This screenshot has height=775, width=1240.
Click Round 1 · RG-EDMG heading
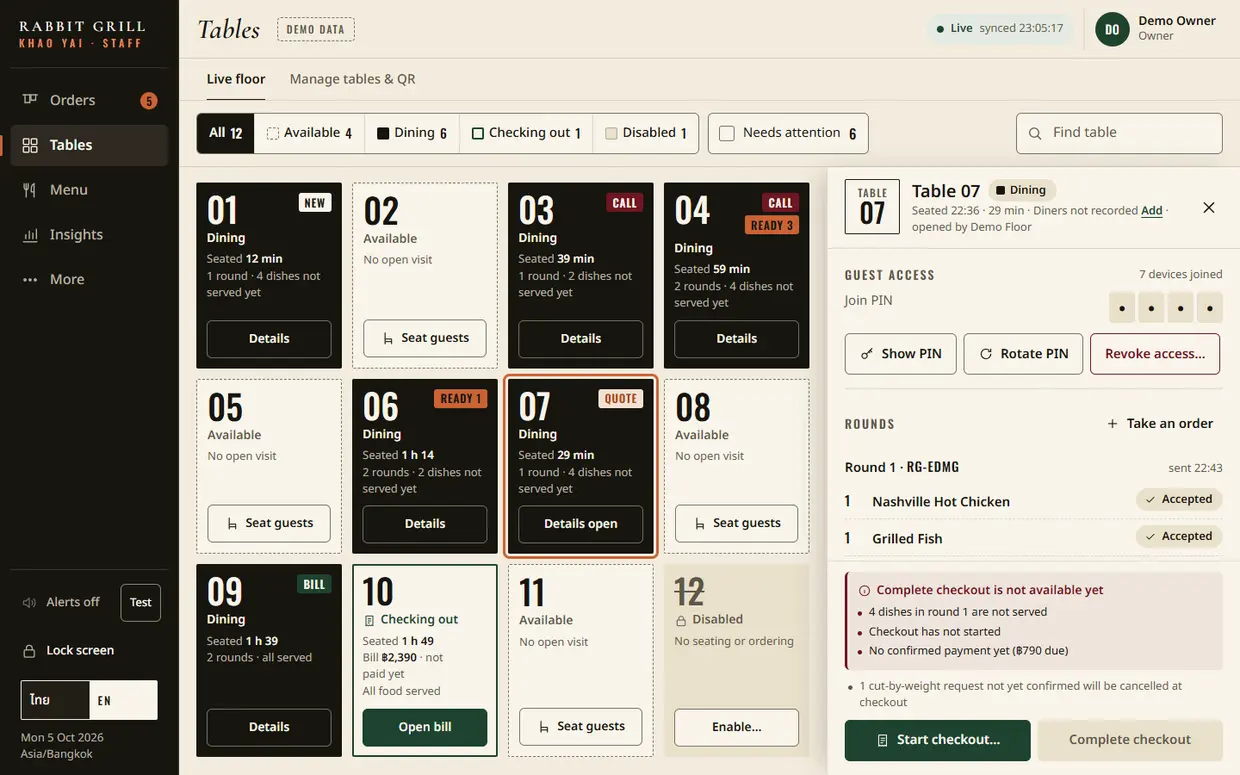[x=902, y=468]
